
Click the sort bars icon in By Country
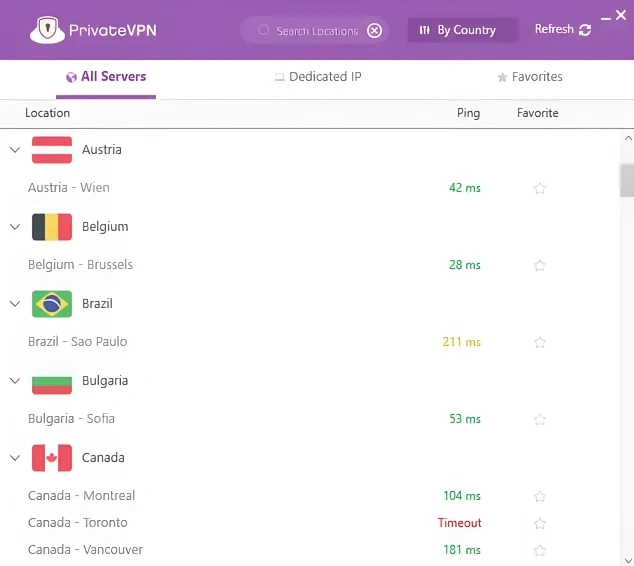click(424, 30)
